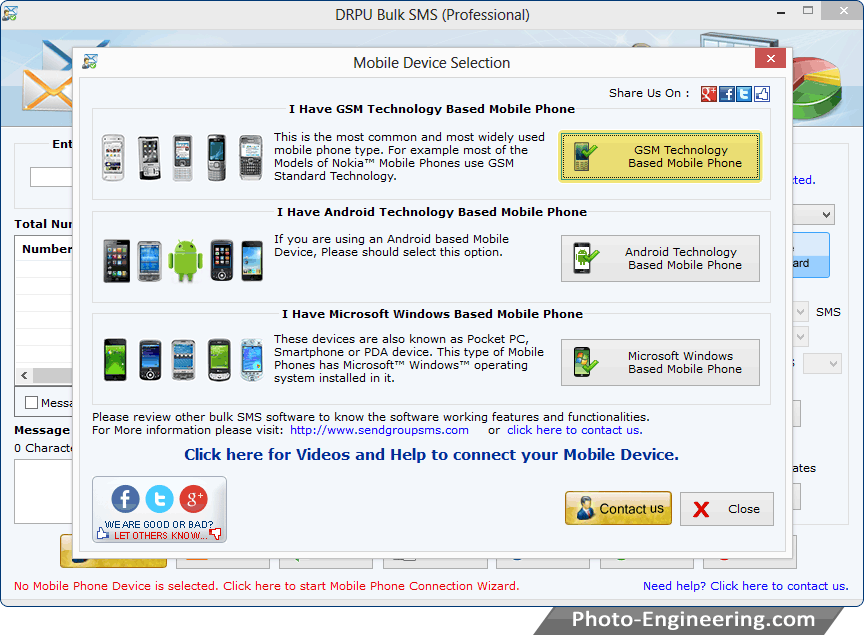Image resolution: width=864 pixels, height=635 pixels.
Task: Click the thumbs-up like icon at top
Action: (x=762, y=94)
